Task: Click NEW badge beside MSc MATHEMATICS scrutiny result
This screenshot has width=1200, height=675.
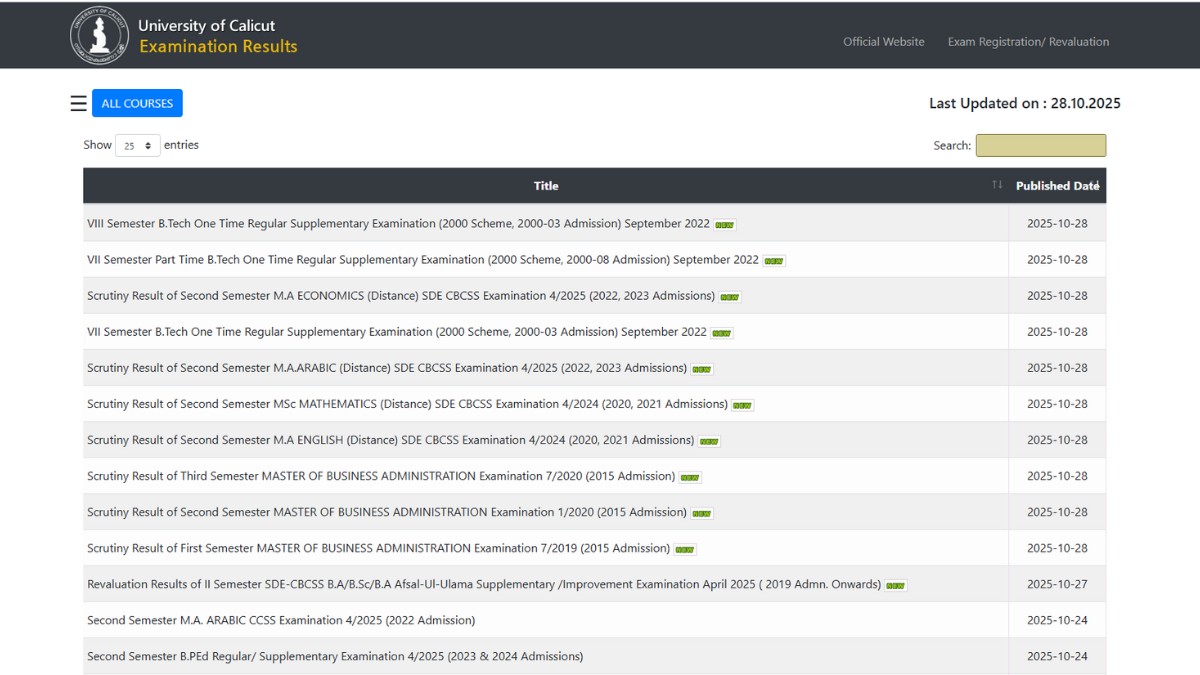Action: pyautogui.click(x=742, y=405)
